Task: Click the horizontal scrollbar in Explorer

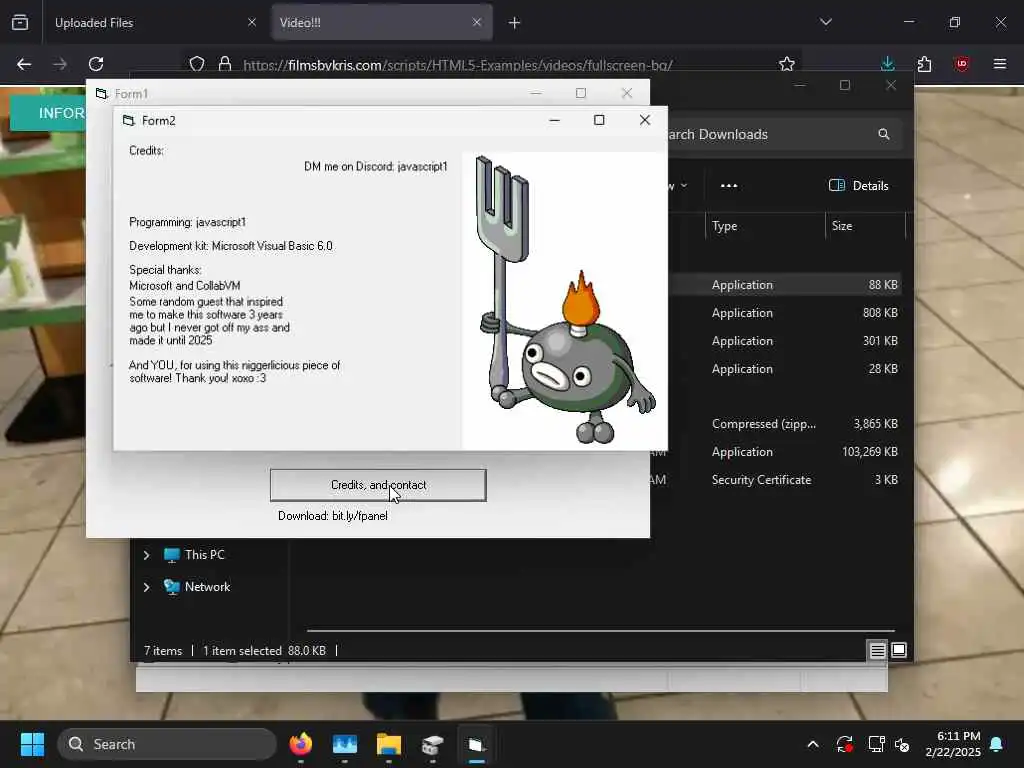Action: point(601,631)
